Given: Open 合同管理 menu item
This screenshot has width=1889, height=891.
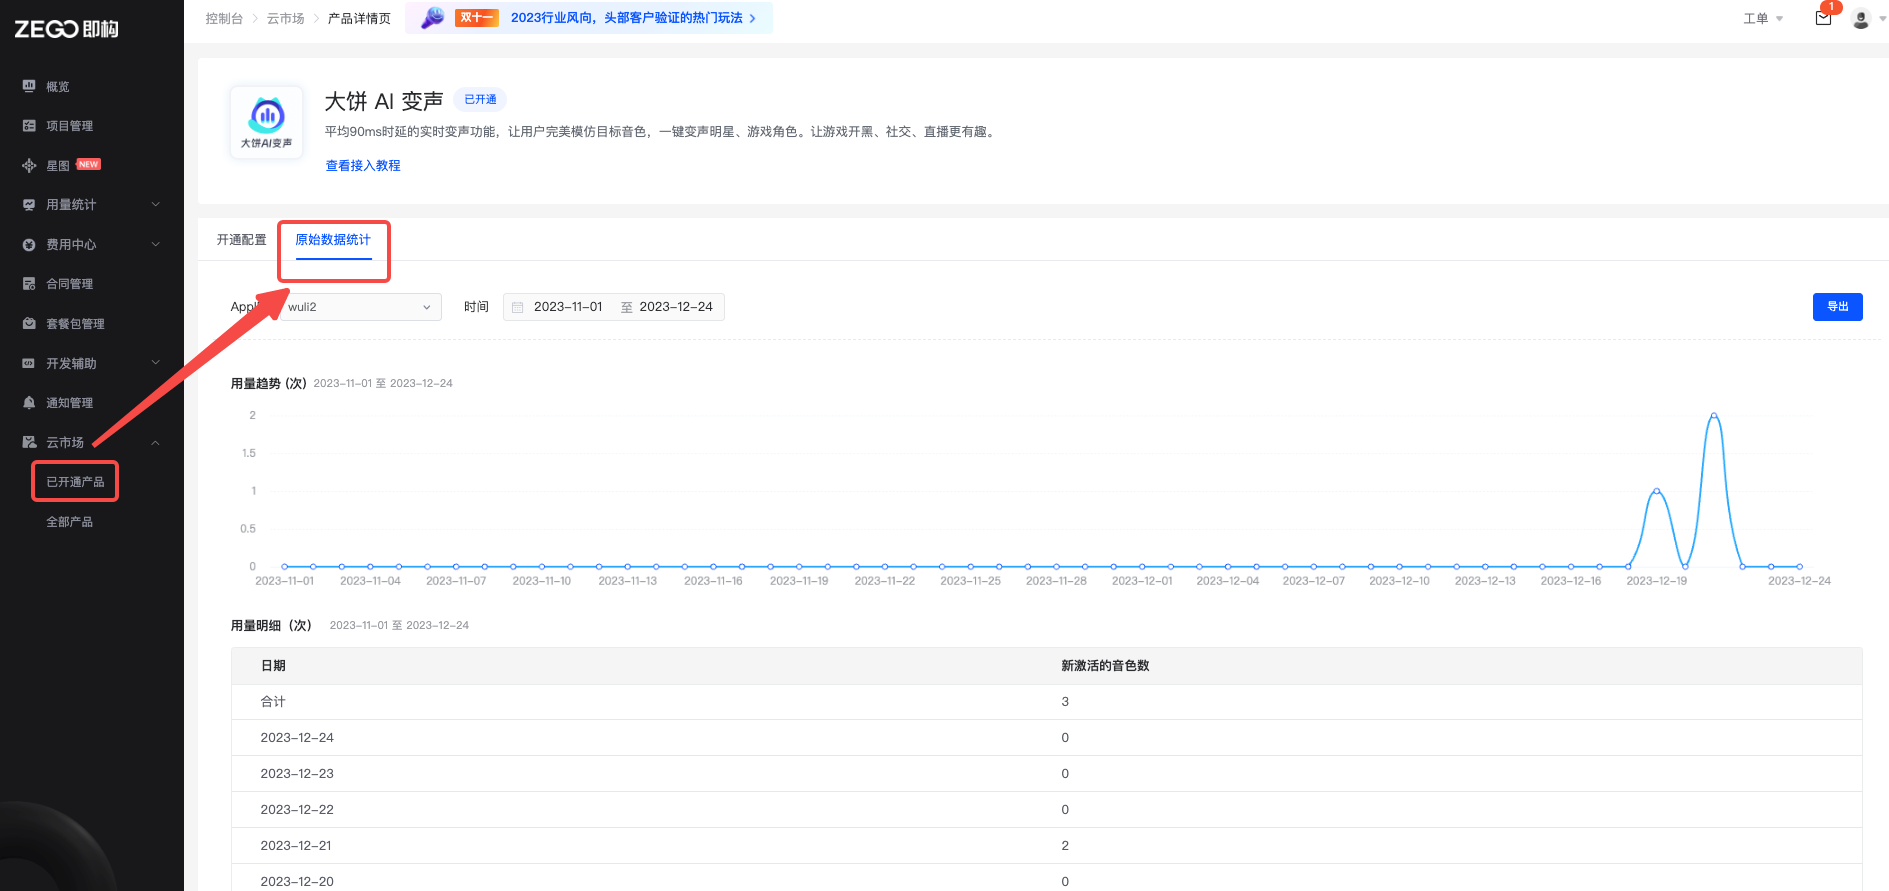Looking at the screenshot, I should tap(69, 284).
